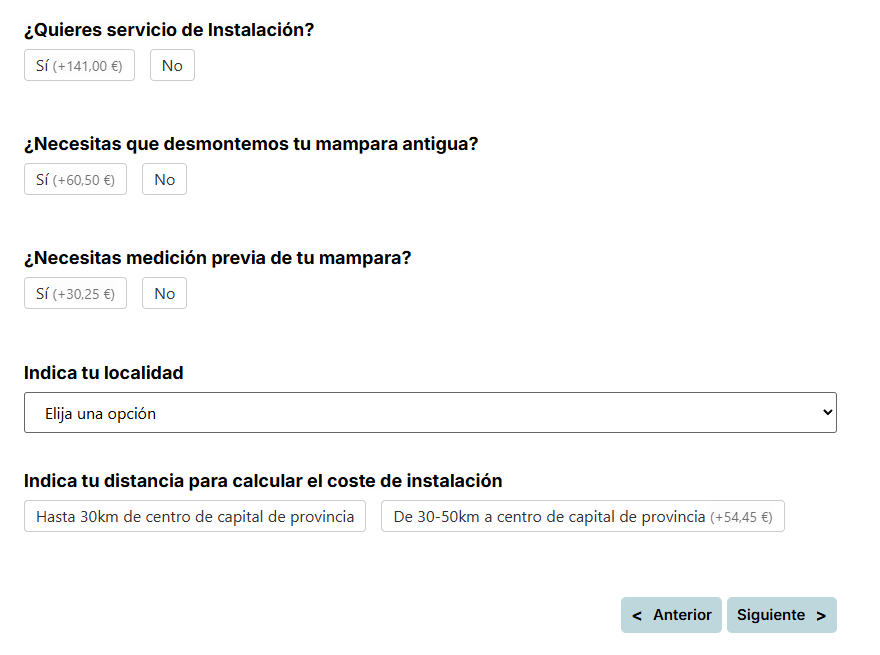
Task: Click the dropdown arrow for localidad selection
Action: pos(826,411)
